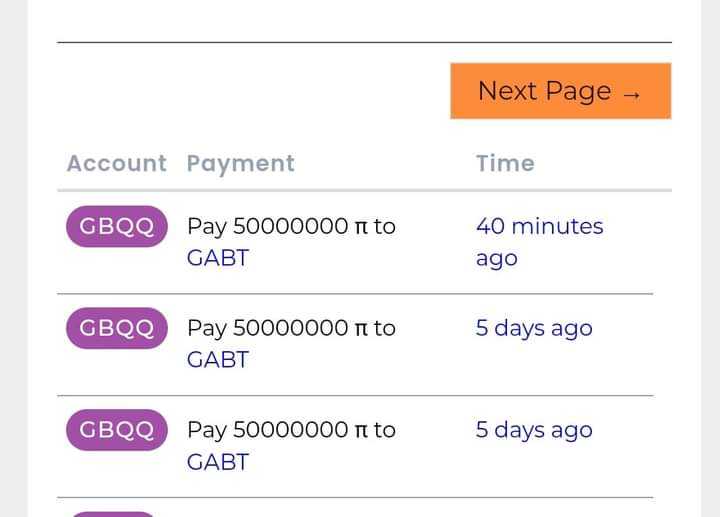Click "5 days ago" in the third row
Screen dimensions: 720x517
(x=534, y=430)
